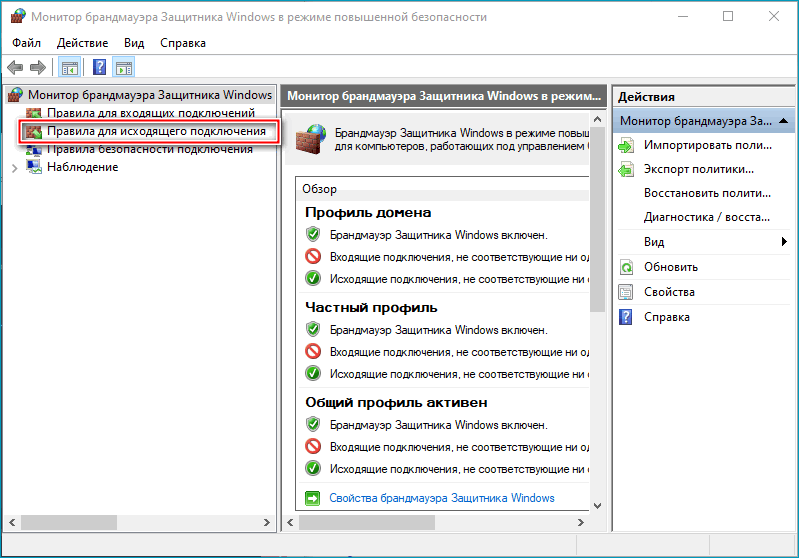Image resolution: width=799 pixels, height=558 pixels.
Task: Open the Файл menu
Action: [26, 43]
